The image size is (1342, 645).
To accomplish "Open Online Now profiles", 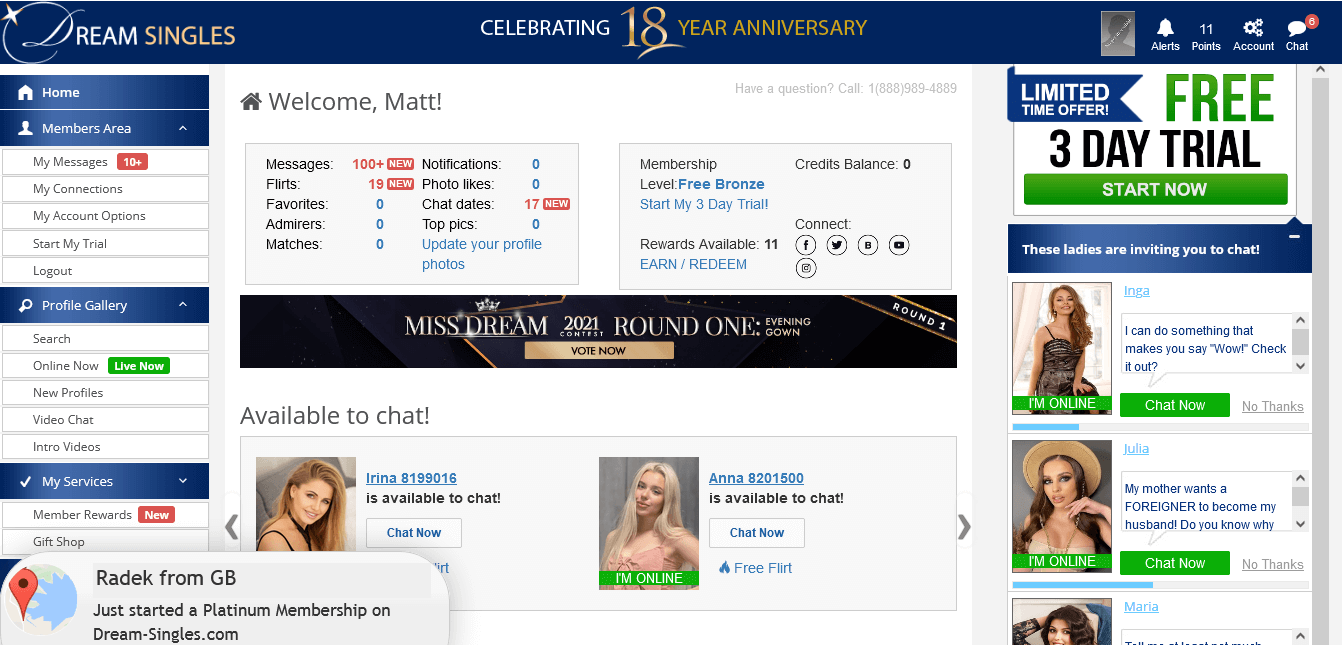I will click(x=106, y=366).
